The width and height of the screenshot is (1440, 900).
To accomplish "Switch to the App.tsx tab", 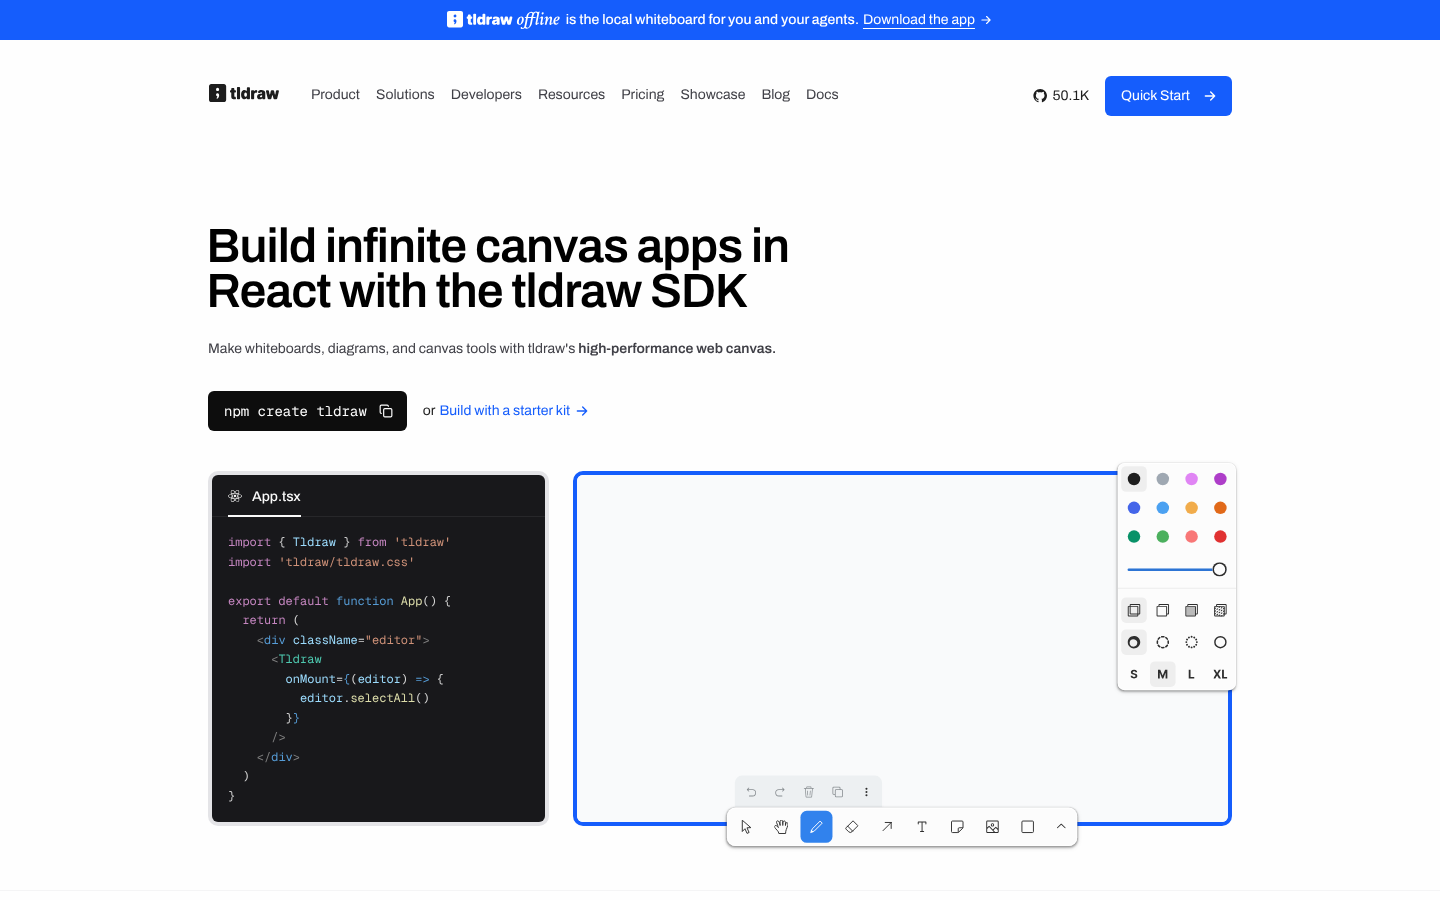I will (265, 496).
